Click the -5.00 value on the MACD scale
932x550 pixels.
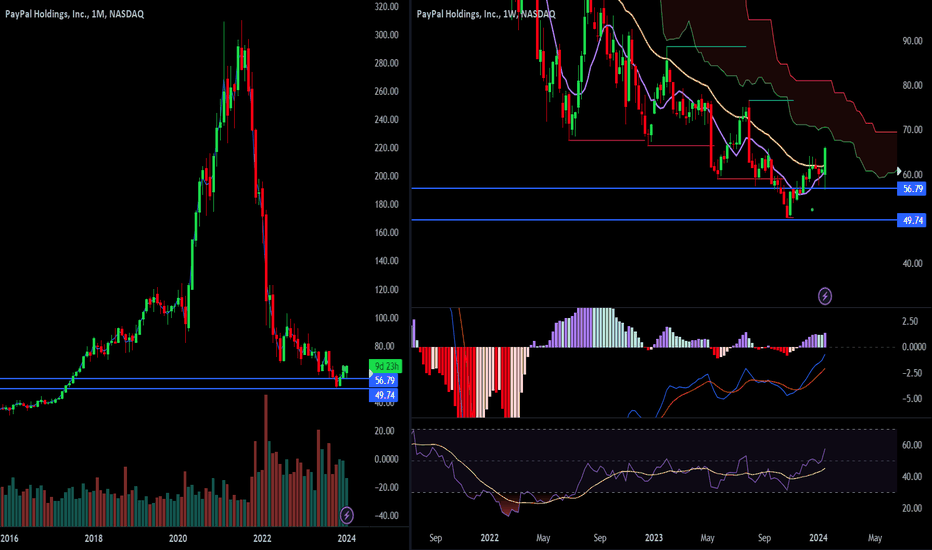coord(912,398)
